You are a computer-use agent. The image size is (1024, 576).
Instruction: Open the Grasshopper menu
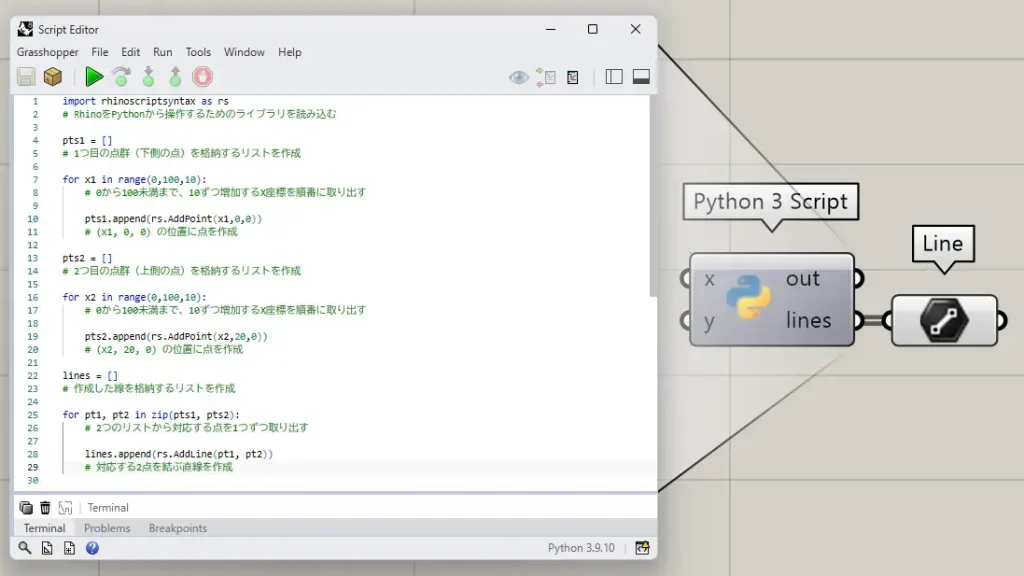coord(46,52)
